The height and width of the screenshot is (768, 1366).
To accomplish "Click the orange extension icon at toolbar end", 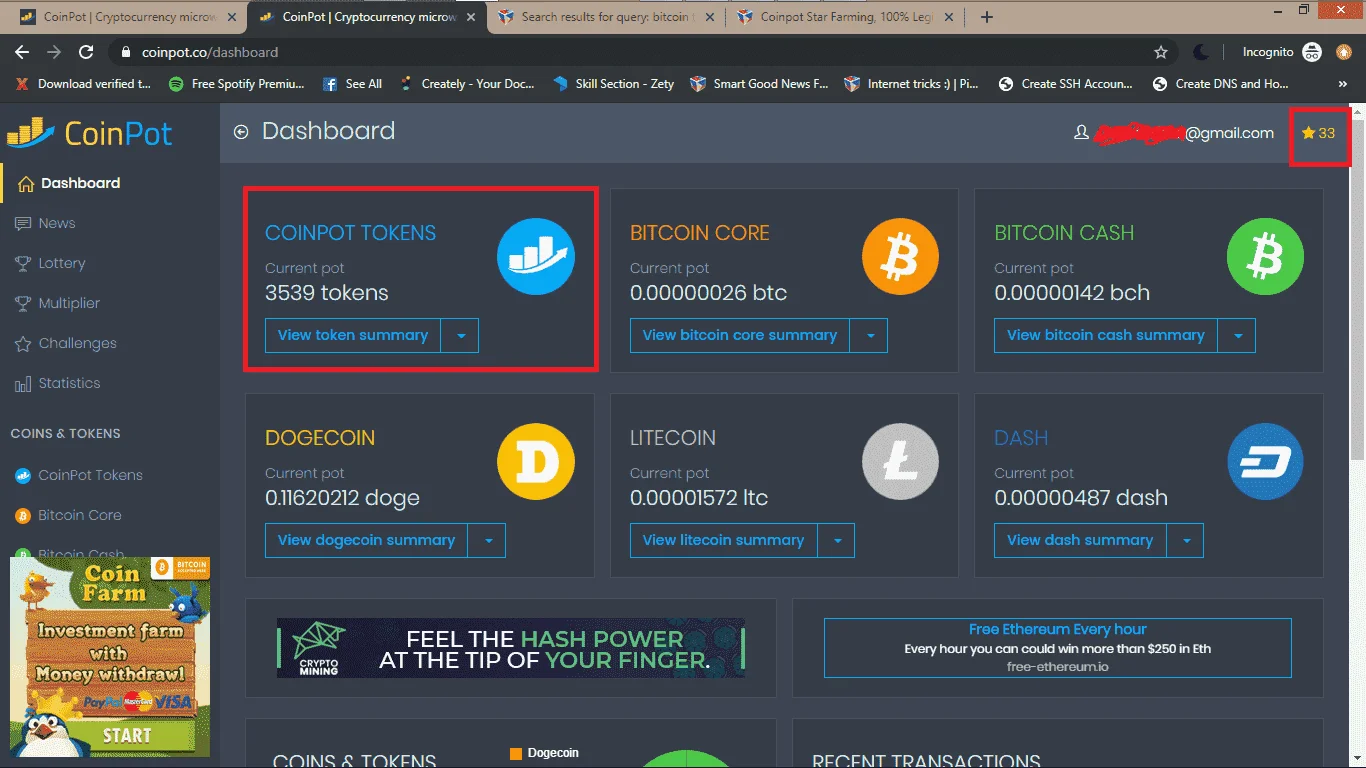I will 1344,52.
